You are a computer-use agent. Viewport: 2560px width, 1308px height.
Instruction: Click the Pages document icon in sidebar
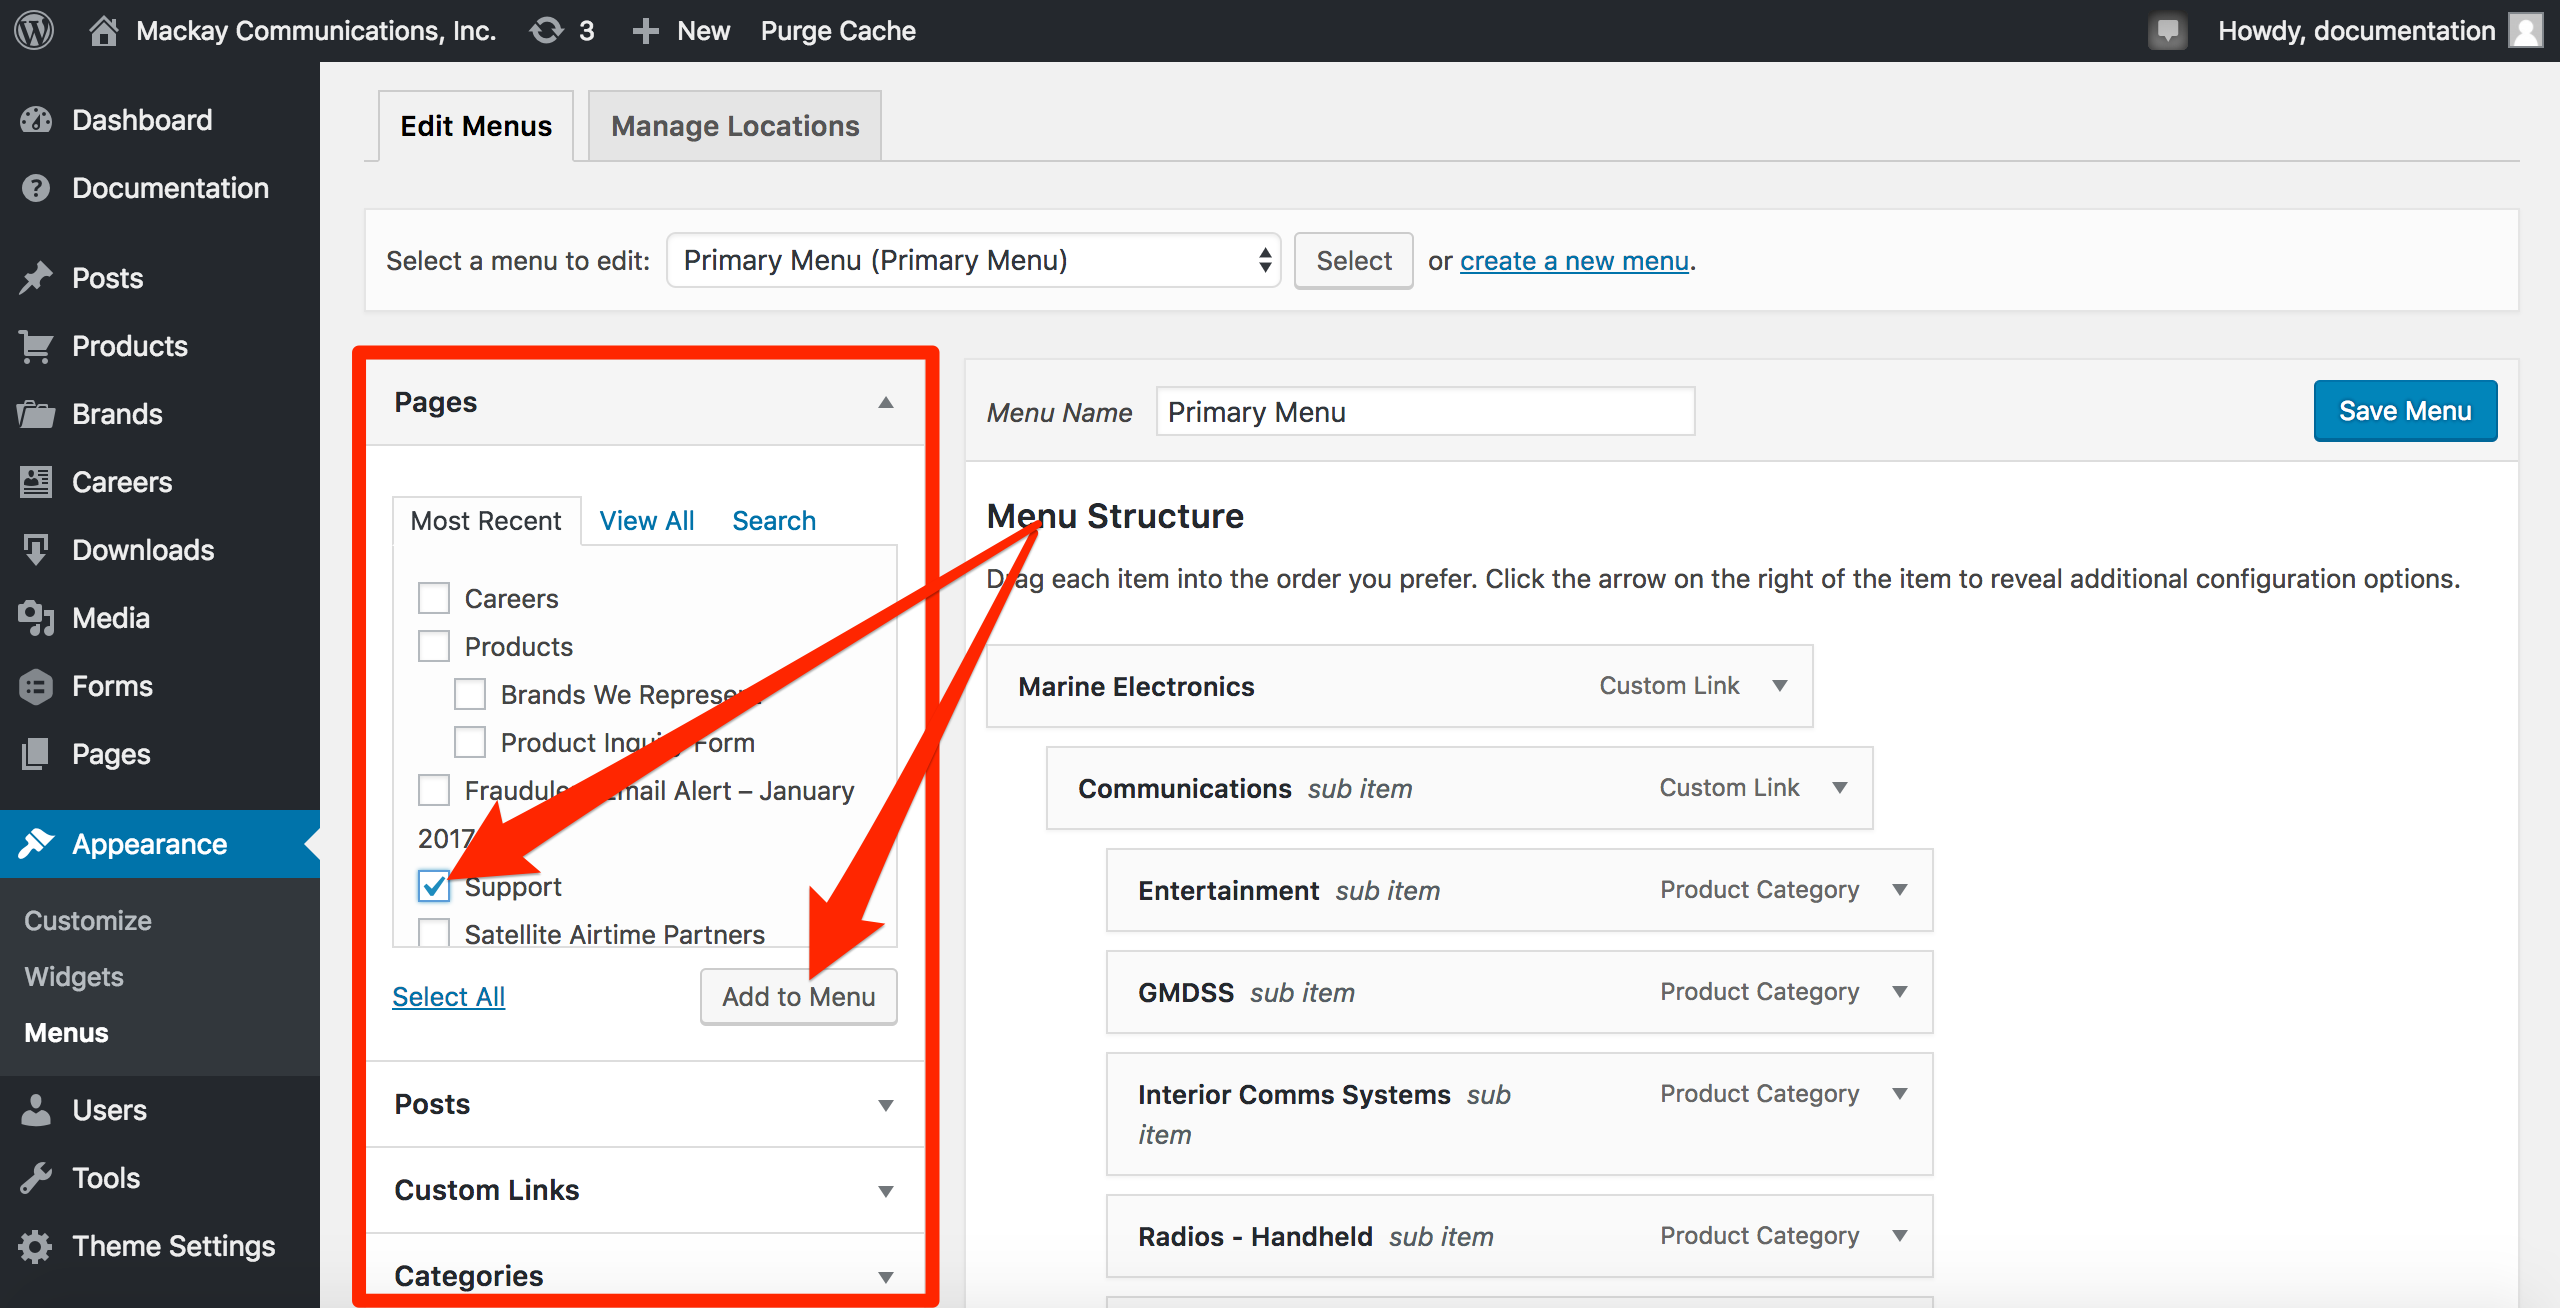[x=36, y=754]
